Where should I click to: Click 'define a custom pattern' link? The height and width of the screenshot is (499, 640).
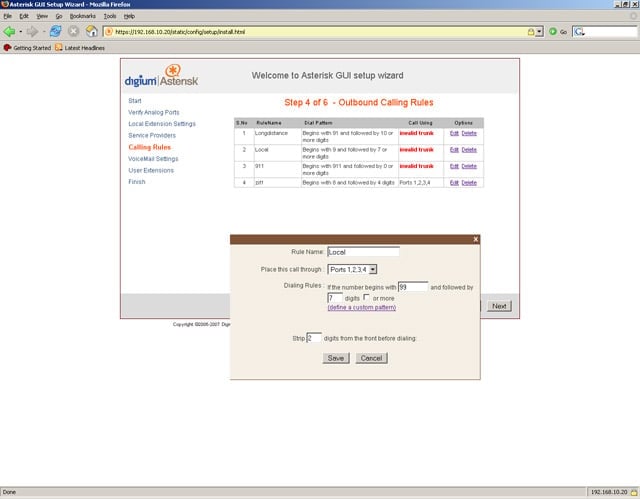pyautogui.click(x=362, y=307)
